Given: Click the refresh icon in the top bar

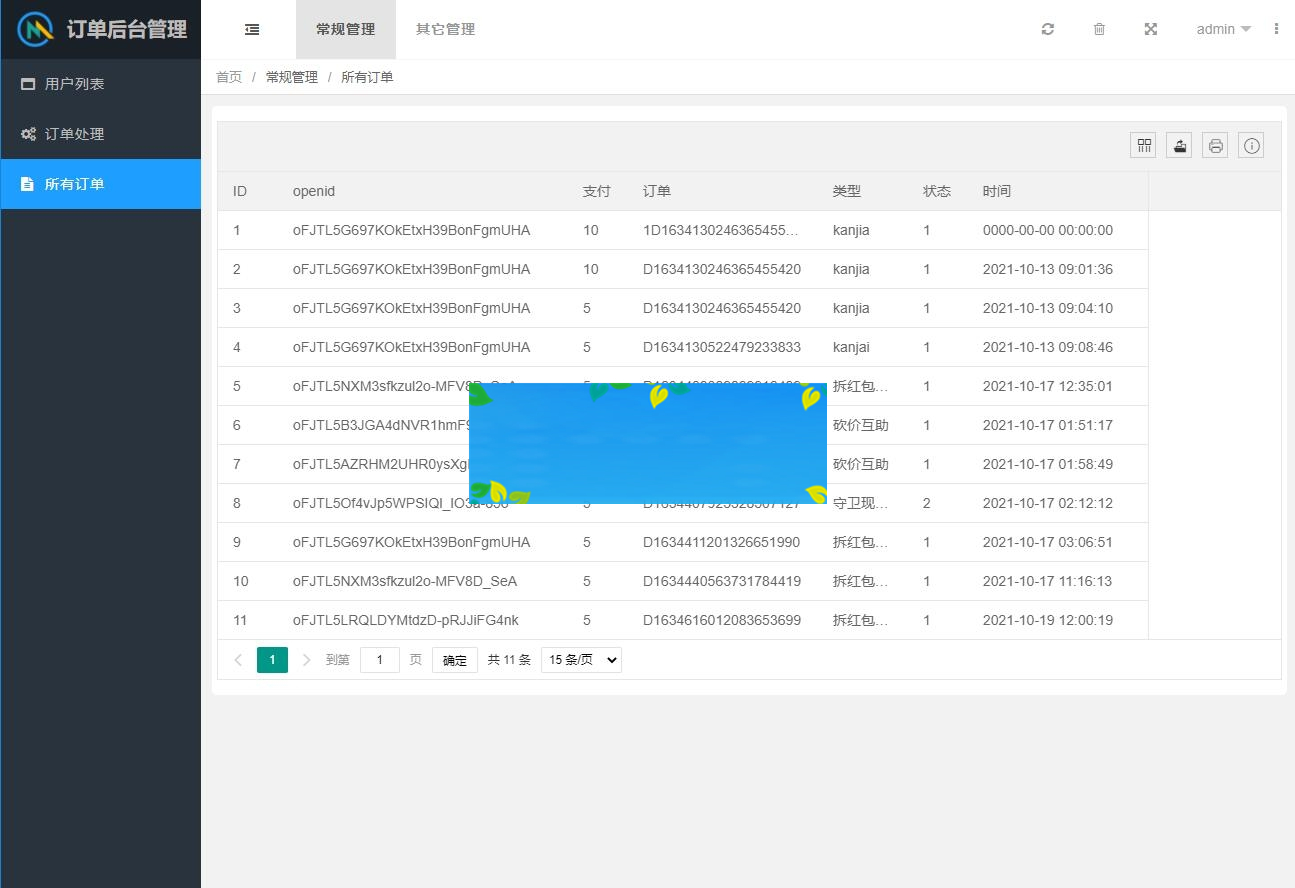Looking at the screenshot, I should 1047,29.
